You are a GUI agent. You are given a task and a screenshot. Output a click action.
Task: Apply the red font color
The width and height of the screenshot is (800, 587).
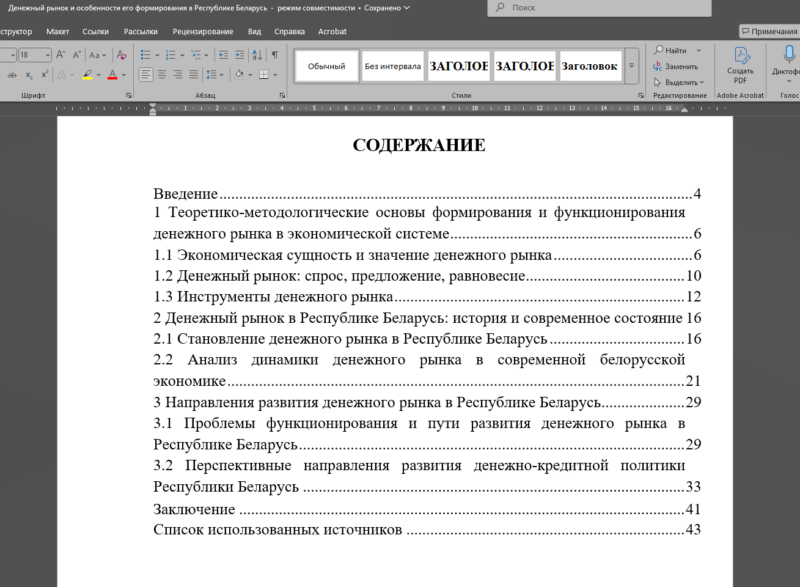tap(113, 75)
